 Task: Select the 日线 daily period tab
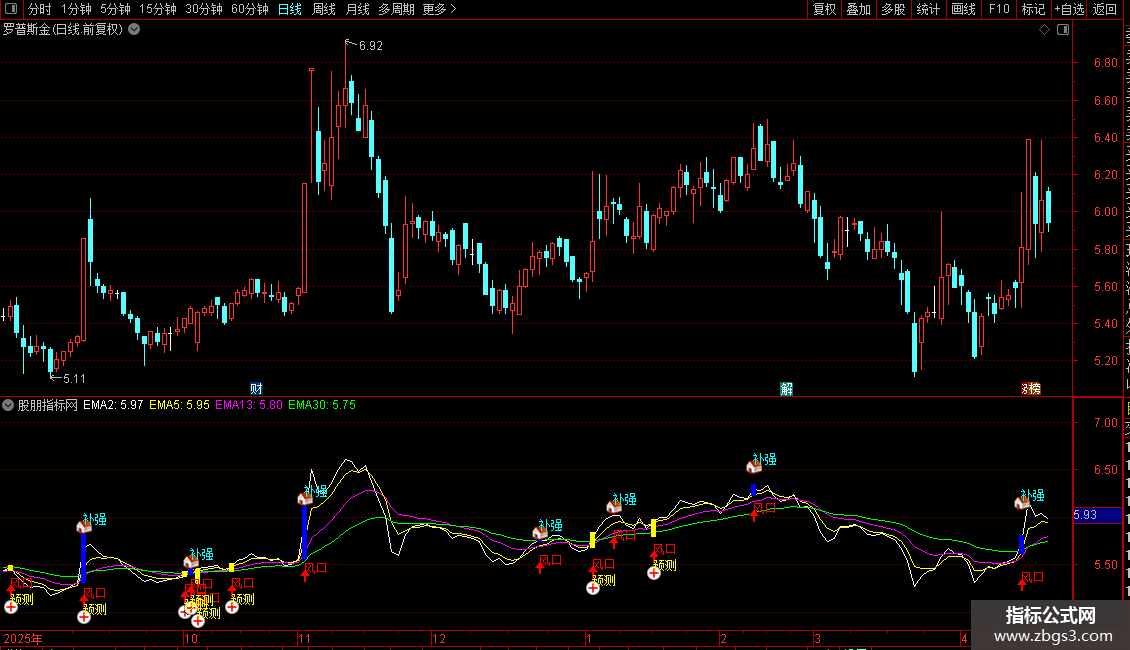pyautogui.click(x=290, y=9)
